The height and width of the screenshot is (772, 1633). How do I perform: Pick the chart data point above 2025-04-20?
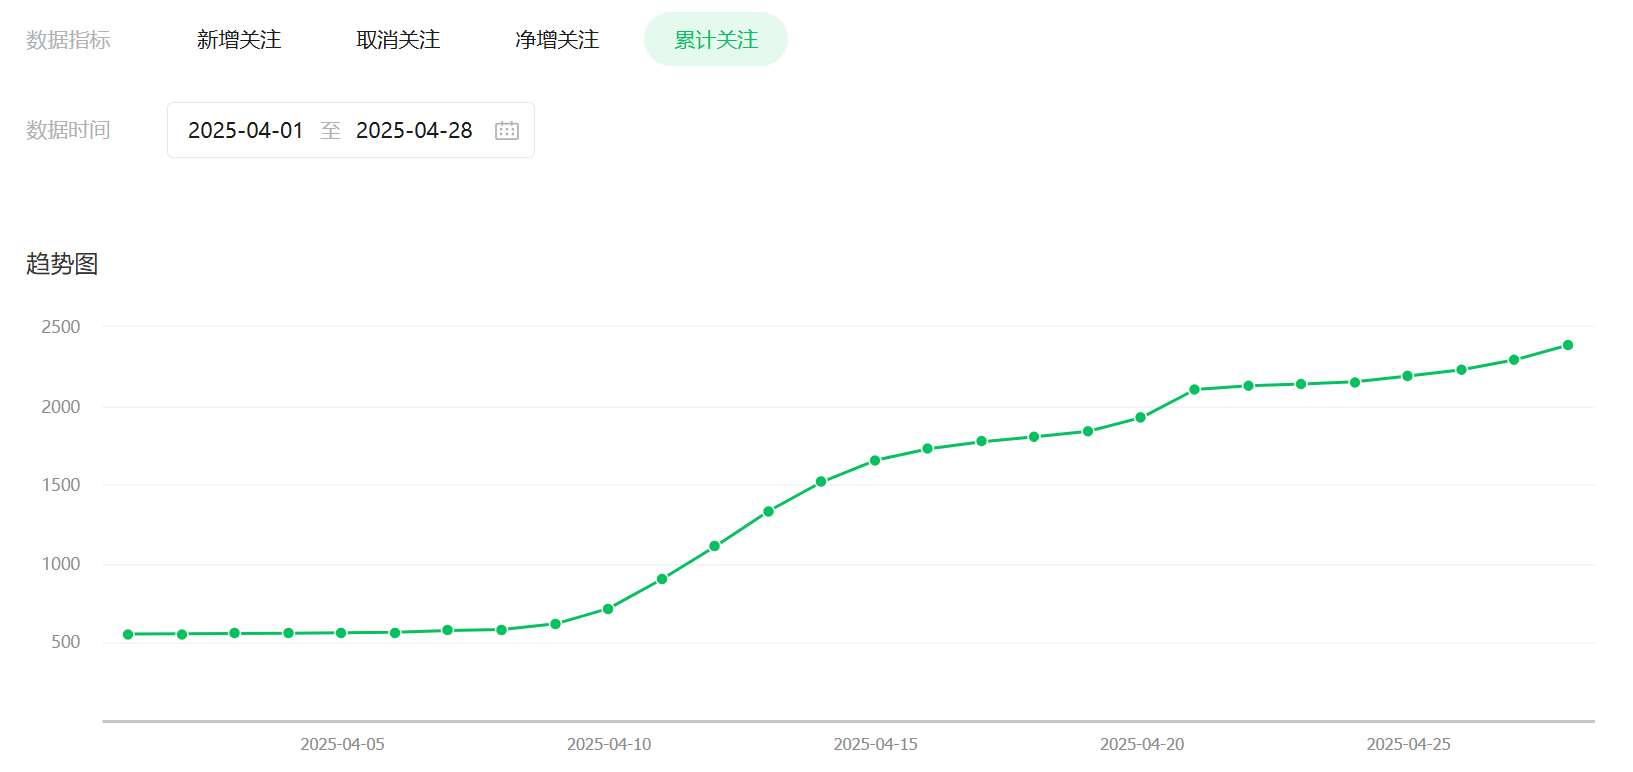1141,418
